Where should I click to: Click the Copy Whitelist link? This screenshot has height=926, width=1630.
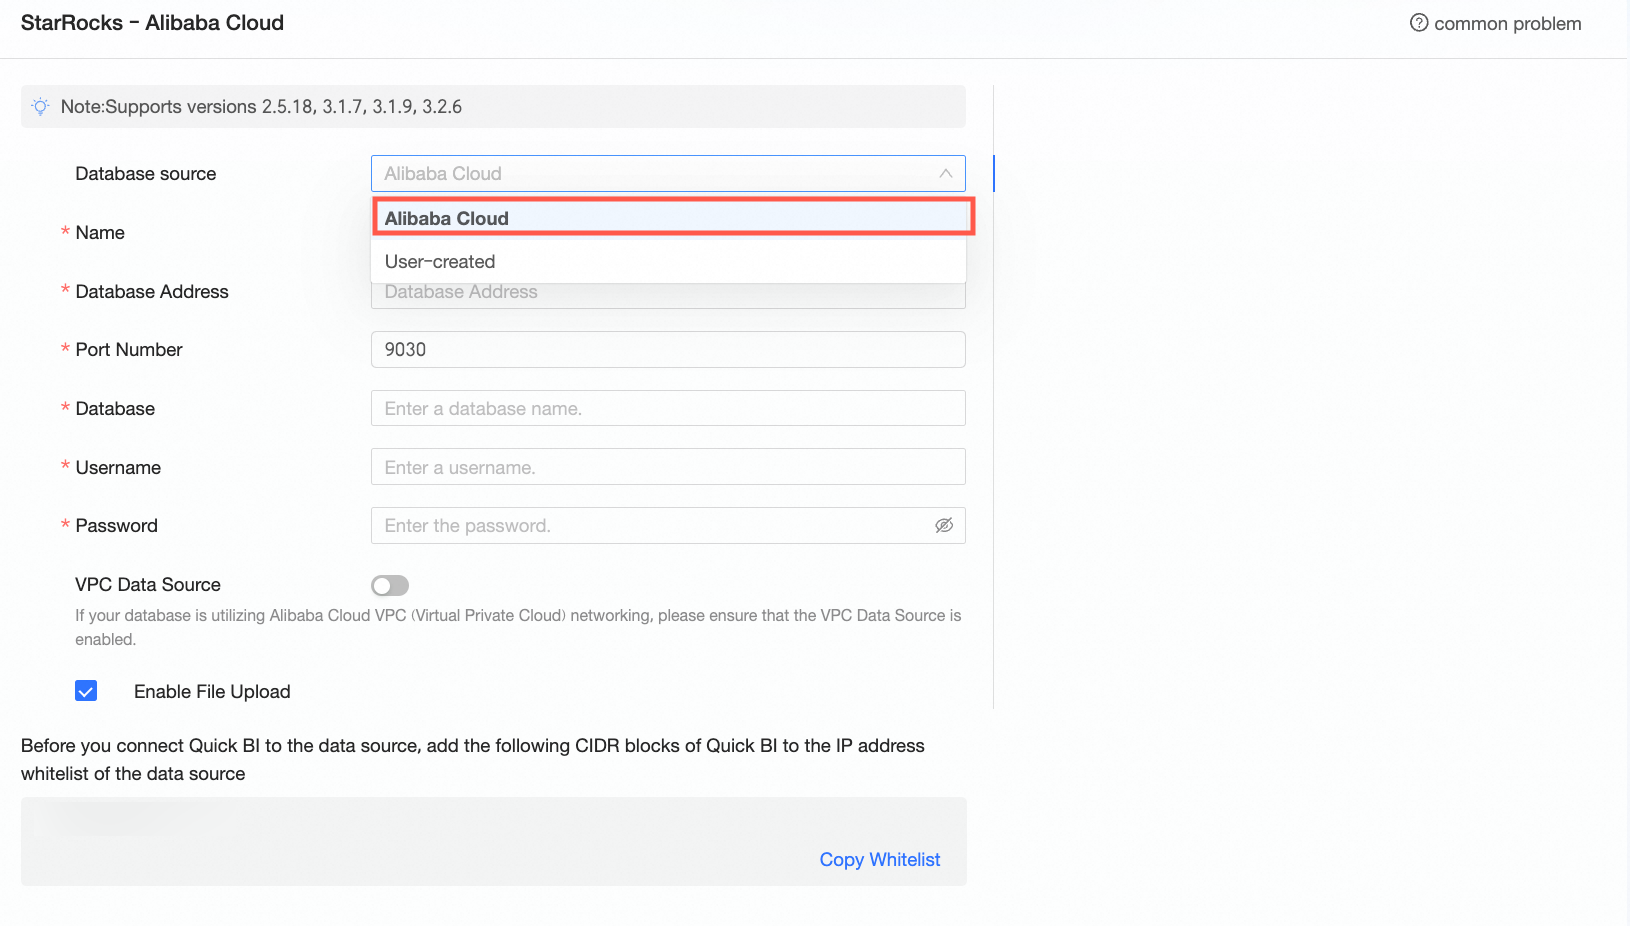880,860
